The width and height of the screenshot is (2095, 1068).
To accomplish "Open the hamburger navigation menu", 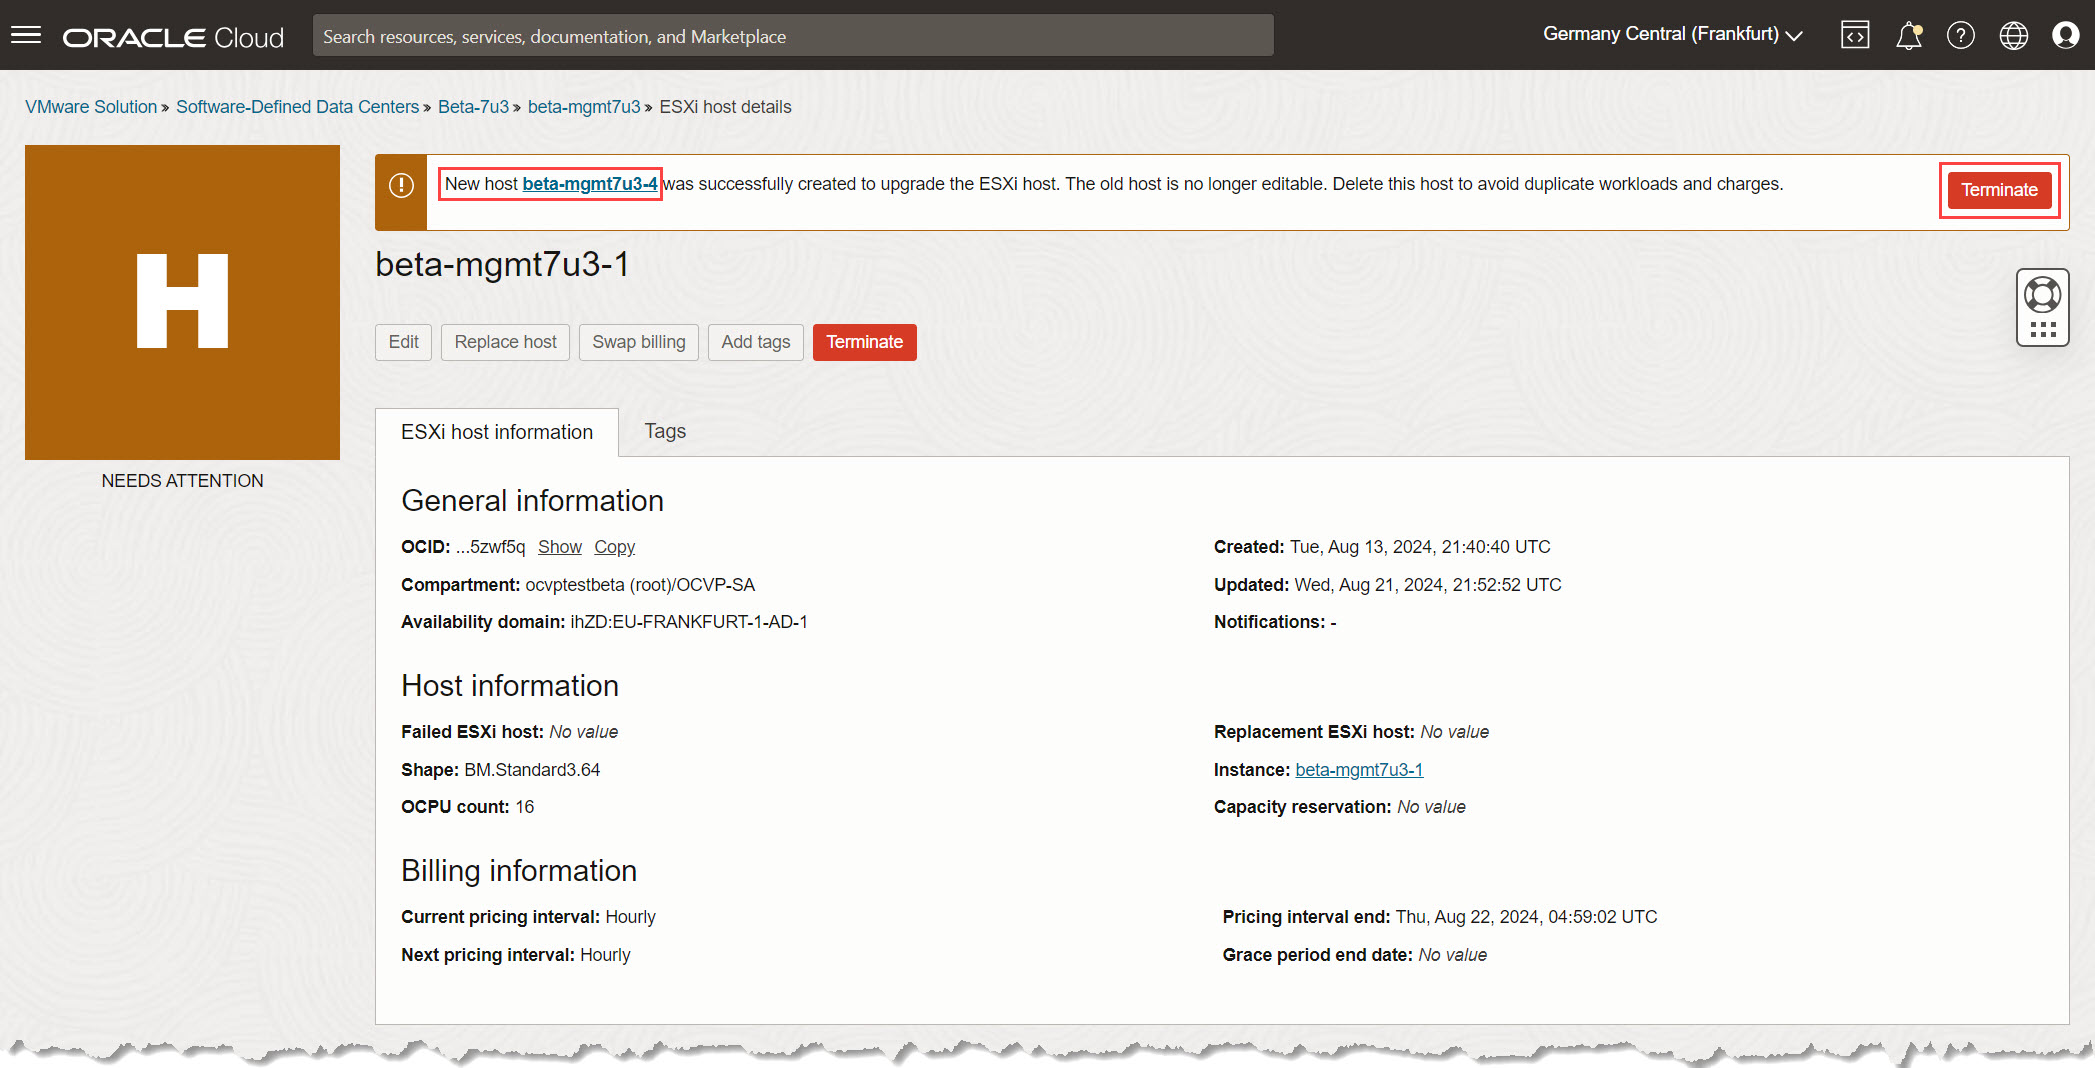I will tap(26, 36).
